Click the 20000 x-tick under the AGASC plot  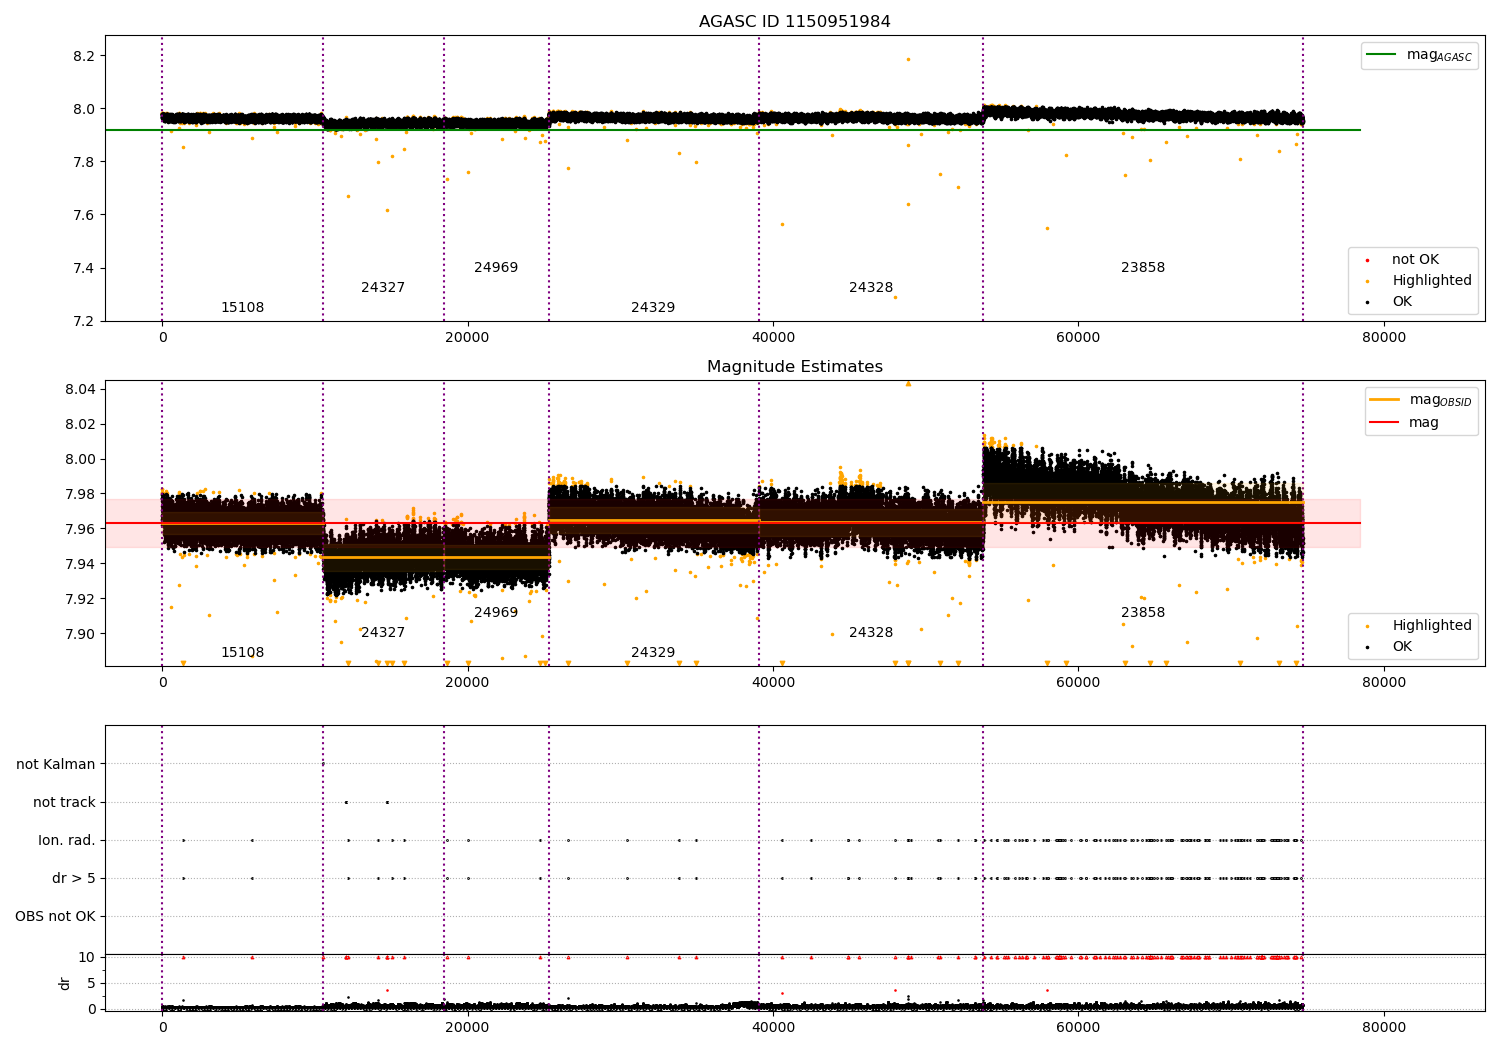tap(468, 338)
